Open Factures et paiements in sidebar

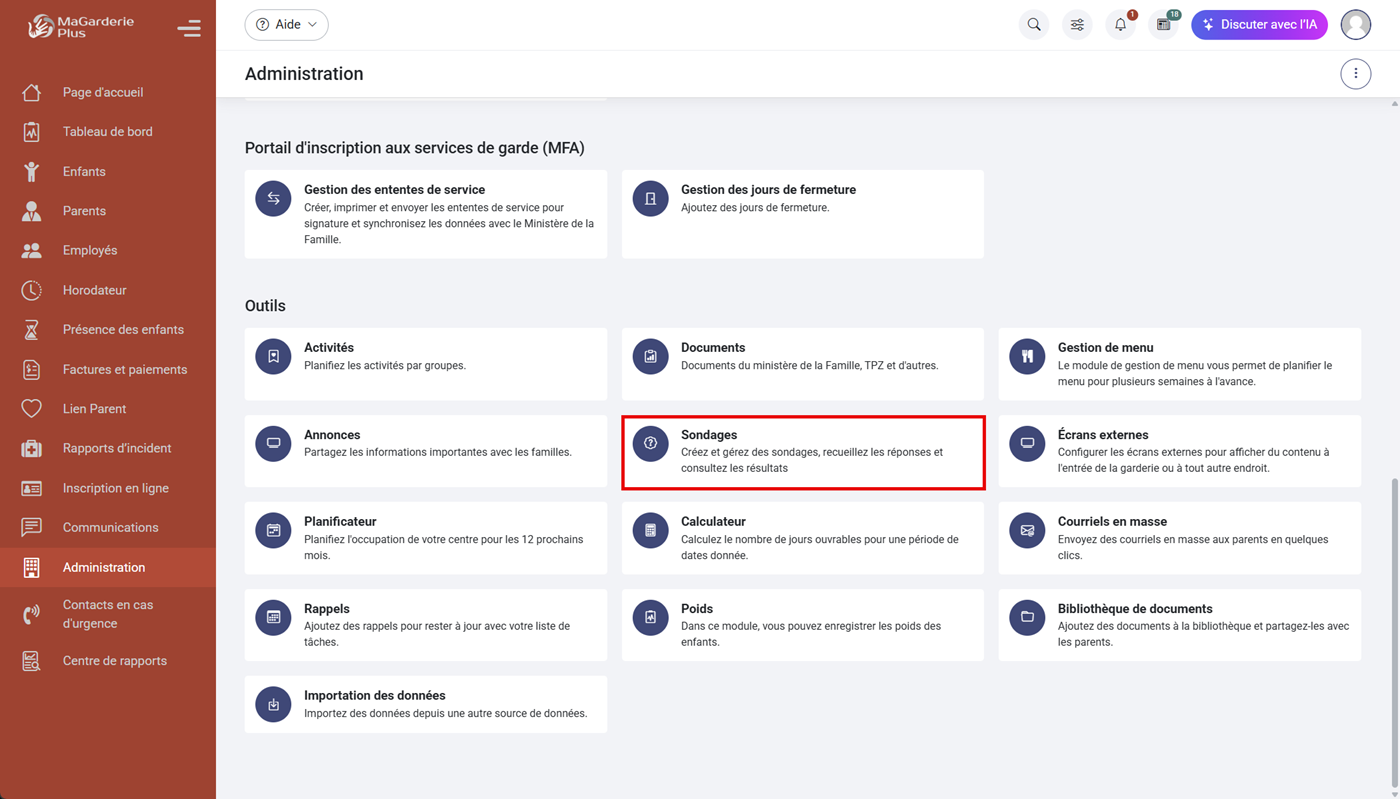[x=124, y=370]
